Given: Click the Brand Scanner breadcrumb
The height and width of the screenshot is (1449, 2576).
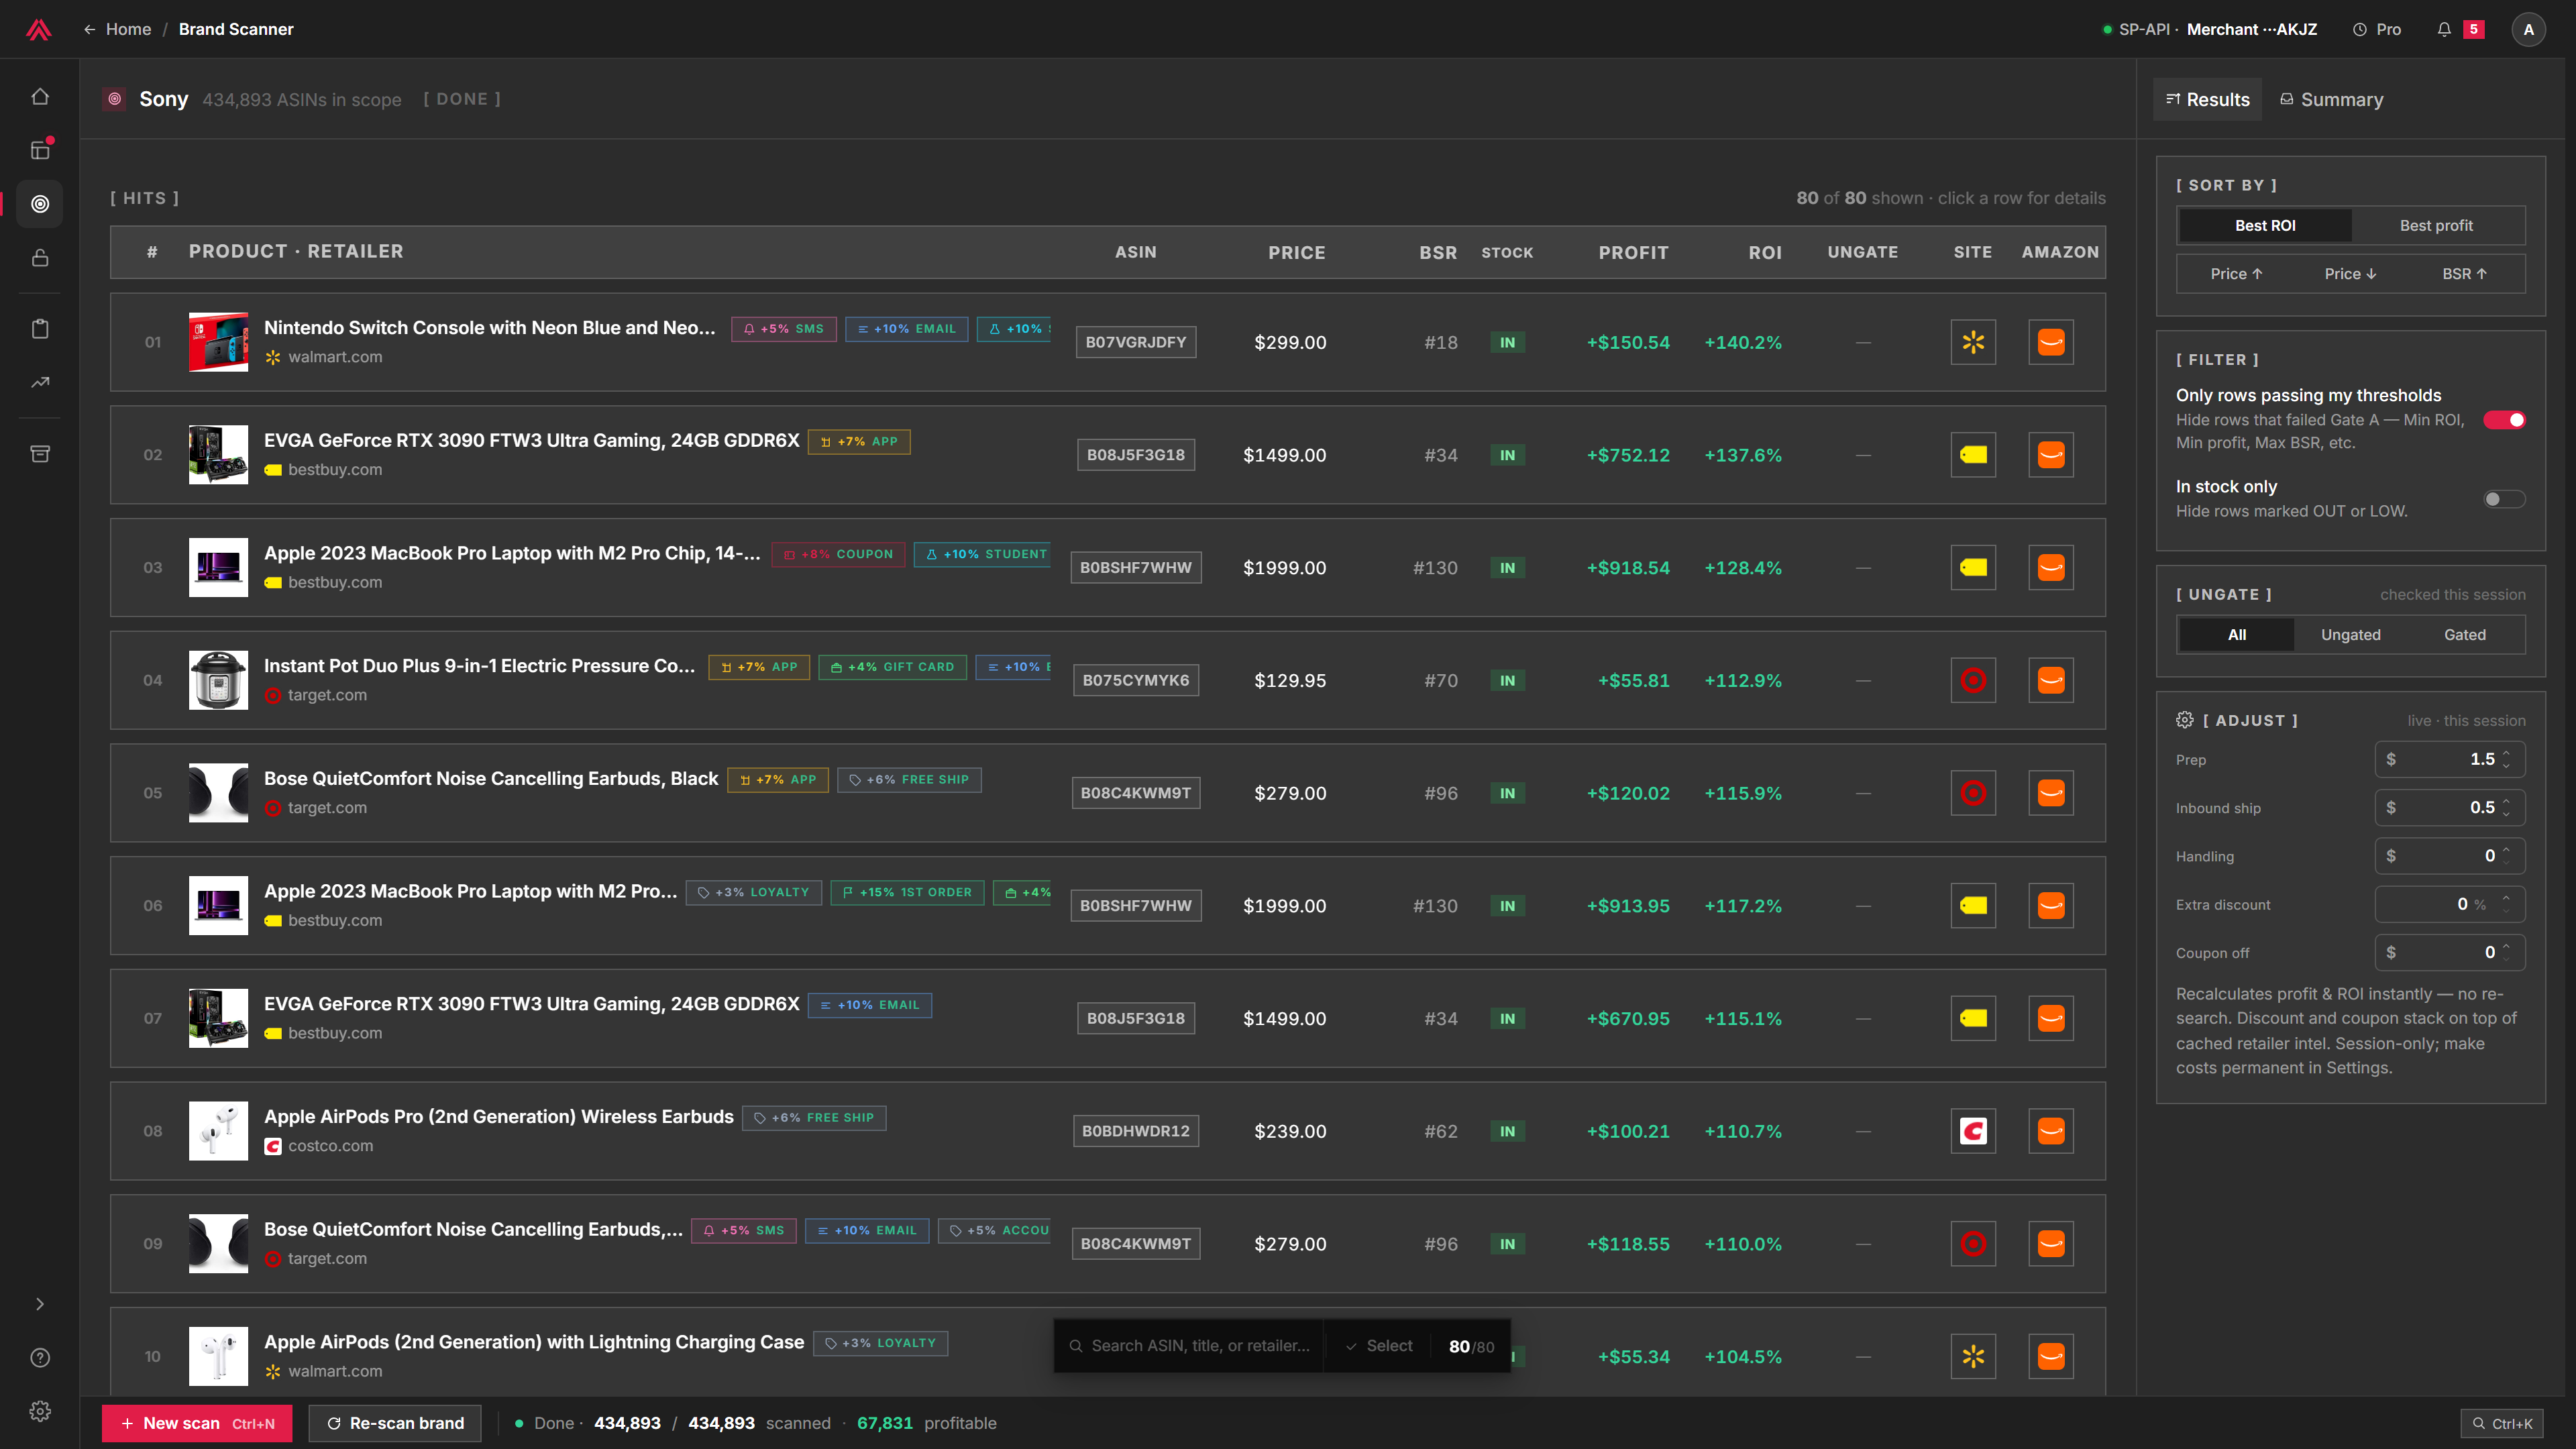Looking at the screenshot, I should pos(236,29).
